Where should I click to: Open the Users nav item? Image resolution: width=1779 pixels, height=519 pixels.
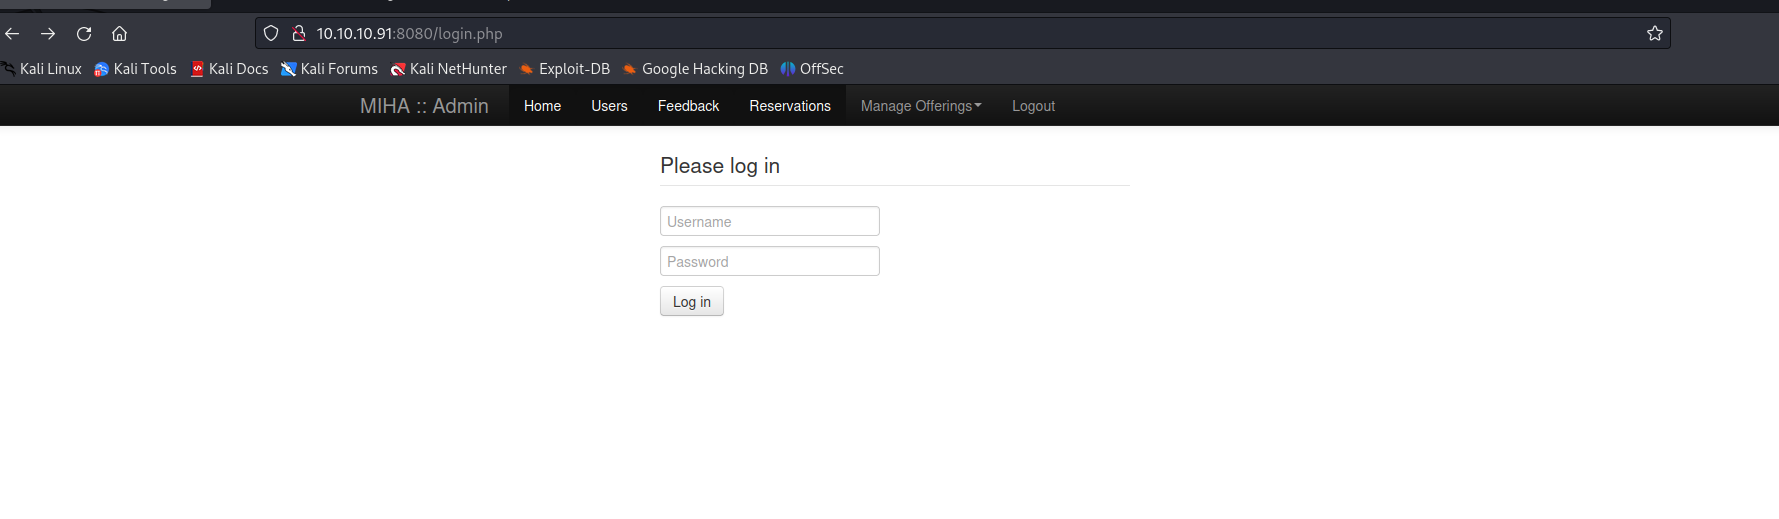[609, 106]
